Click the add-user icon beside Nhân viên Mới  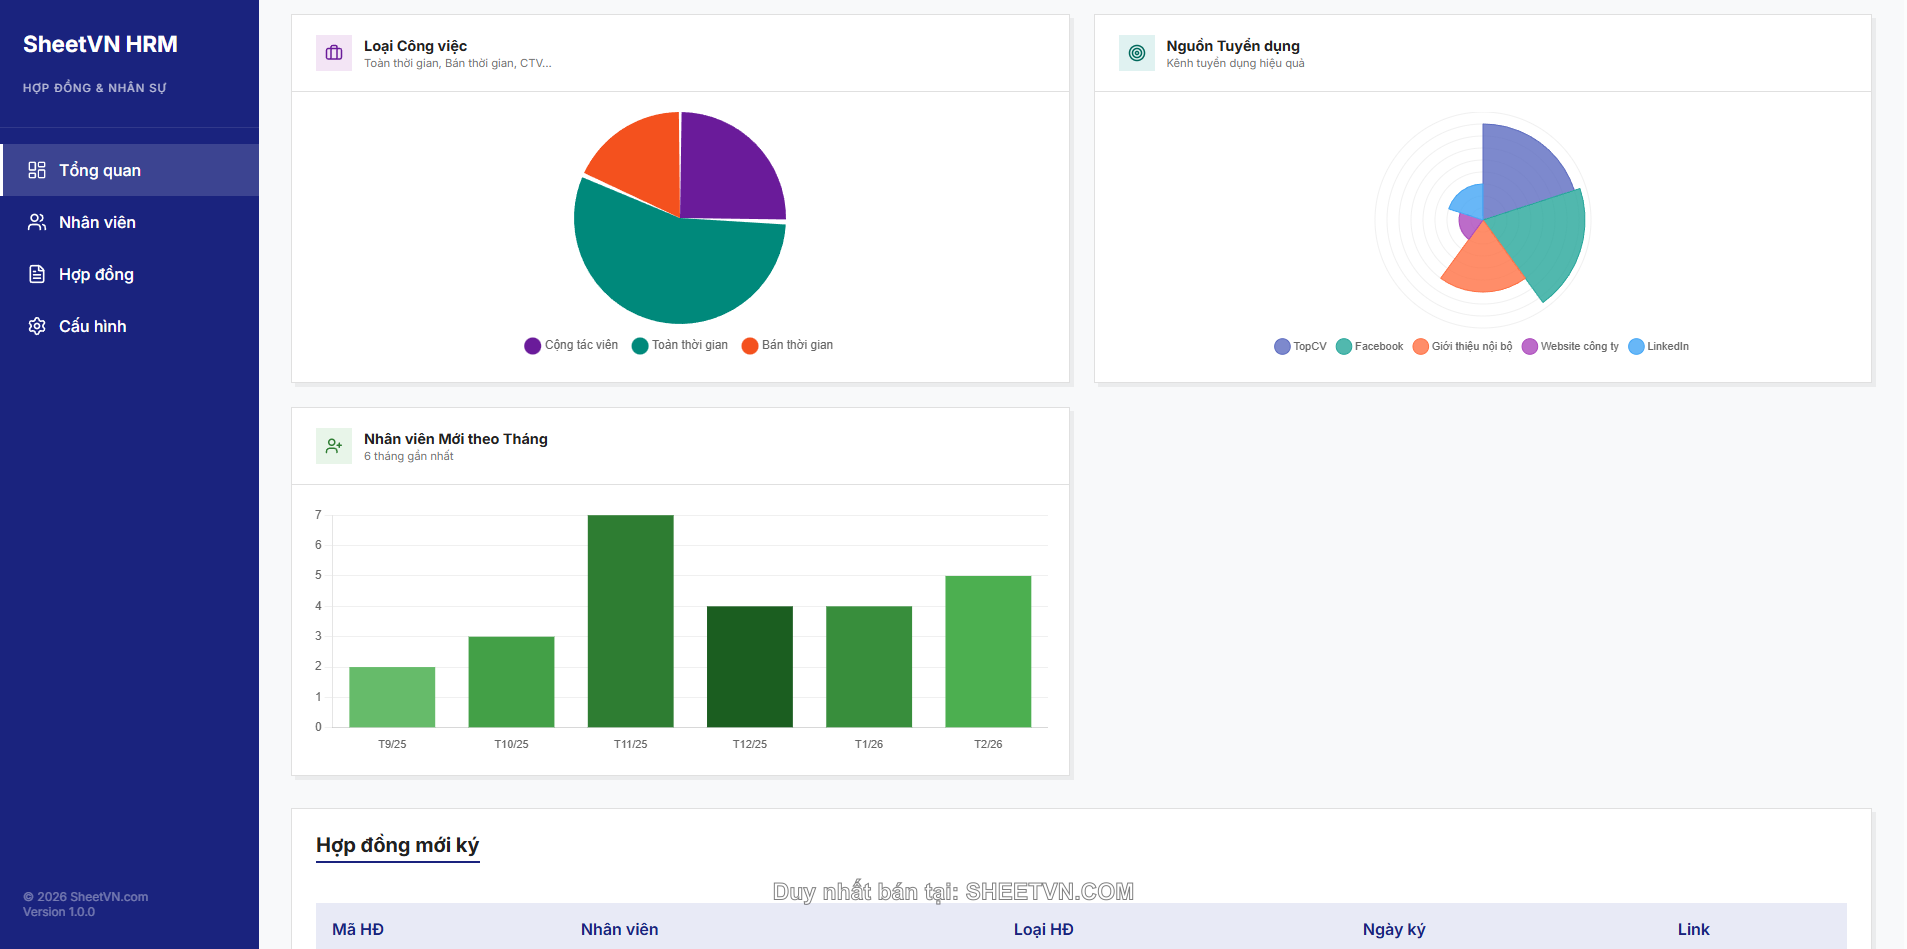(x=334, y=446)
